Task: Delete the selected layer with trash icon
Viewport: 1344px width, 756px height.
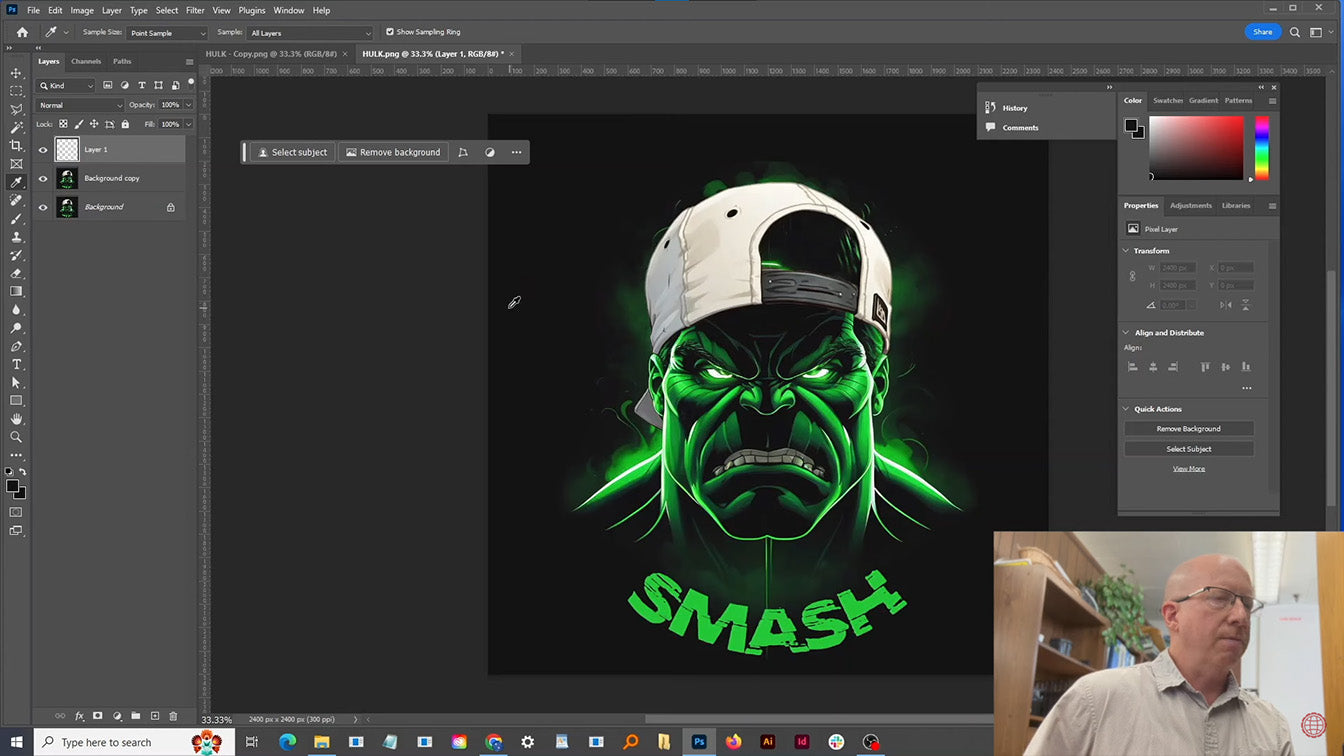Action: click(x=173, y=716)
